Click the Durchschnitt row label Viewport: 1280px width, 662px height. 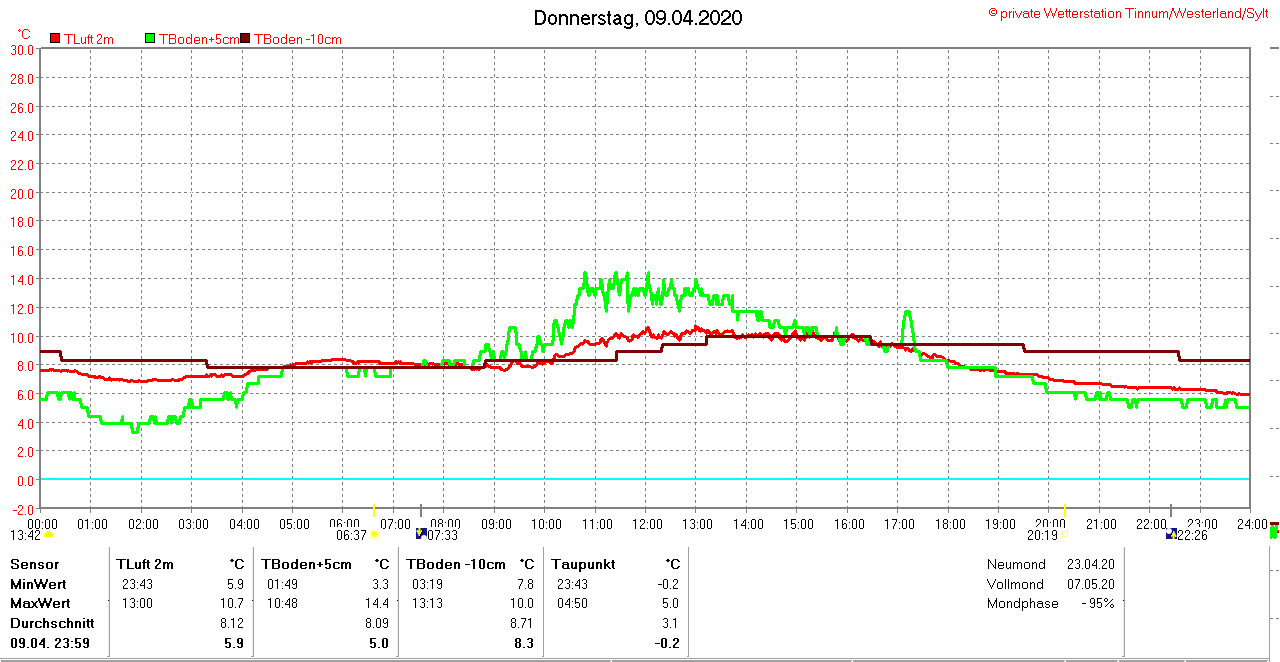(52, 623)
